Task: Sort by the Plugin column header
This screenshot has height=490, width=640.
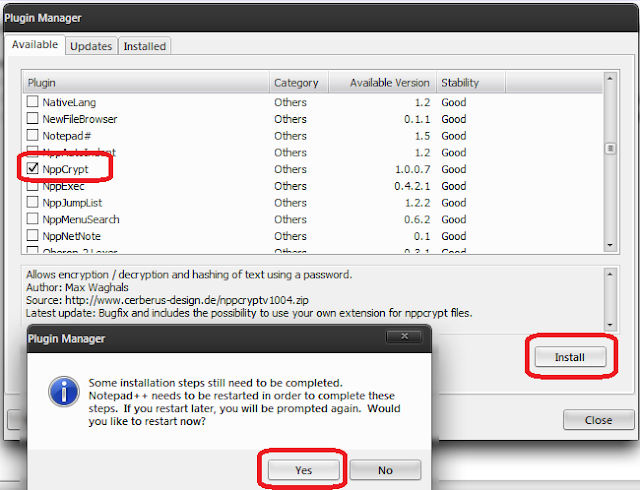Action: click(x=146, y=82)
